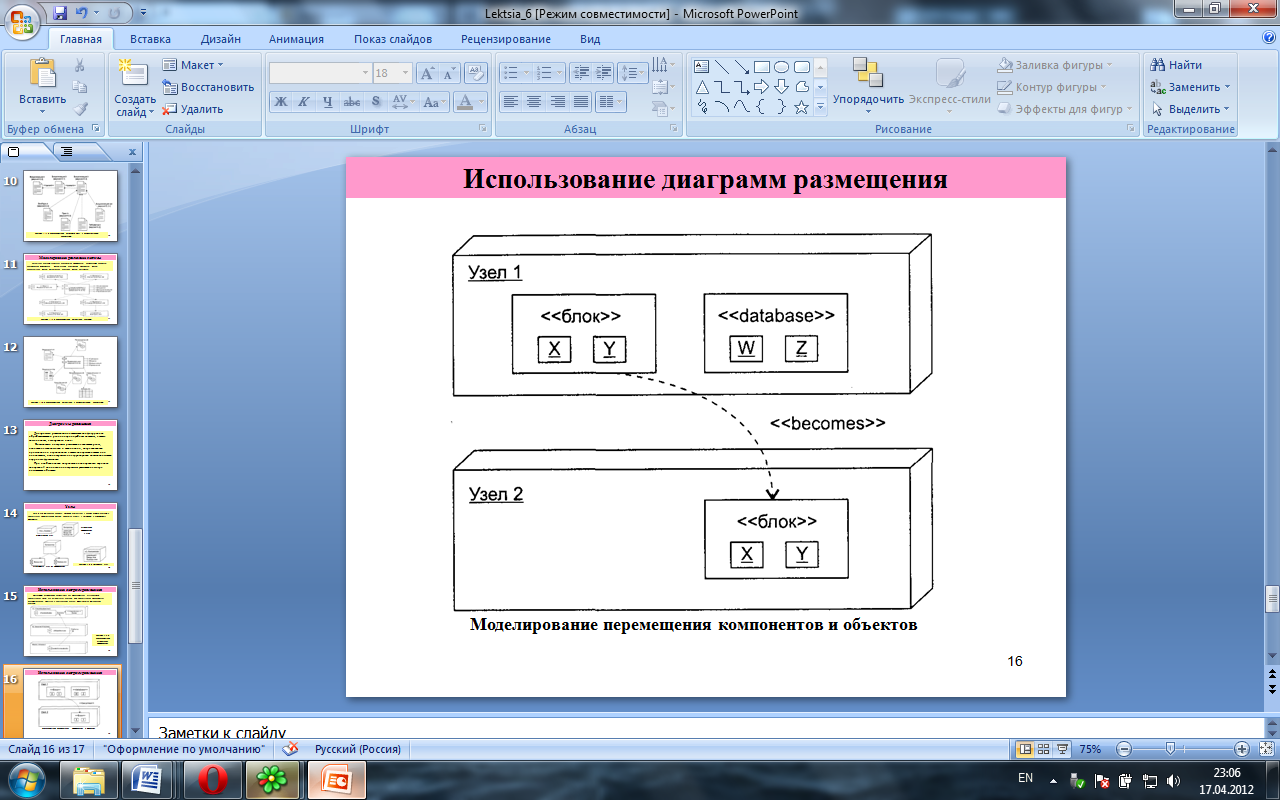
Task: Paste using the Вставить clipboard icon
Action: point(42,74)
